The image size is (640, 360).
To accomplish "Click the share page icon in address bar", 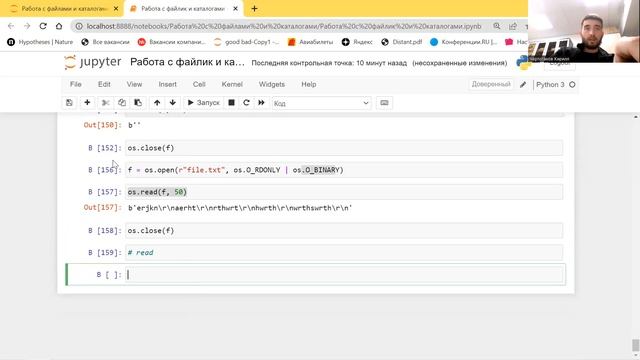I will tap(513, 26).
